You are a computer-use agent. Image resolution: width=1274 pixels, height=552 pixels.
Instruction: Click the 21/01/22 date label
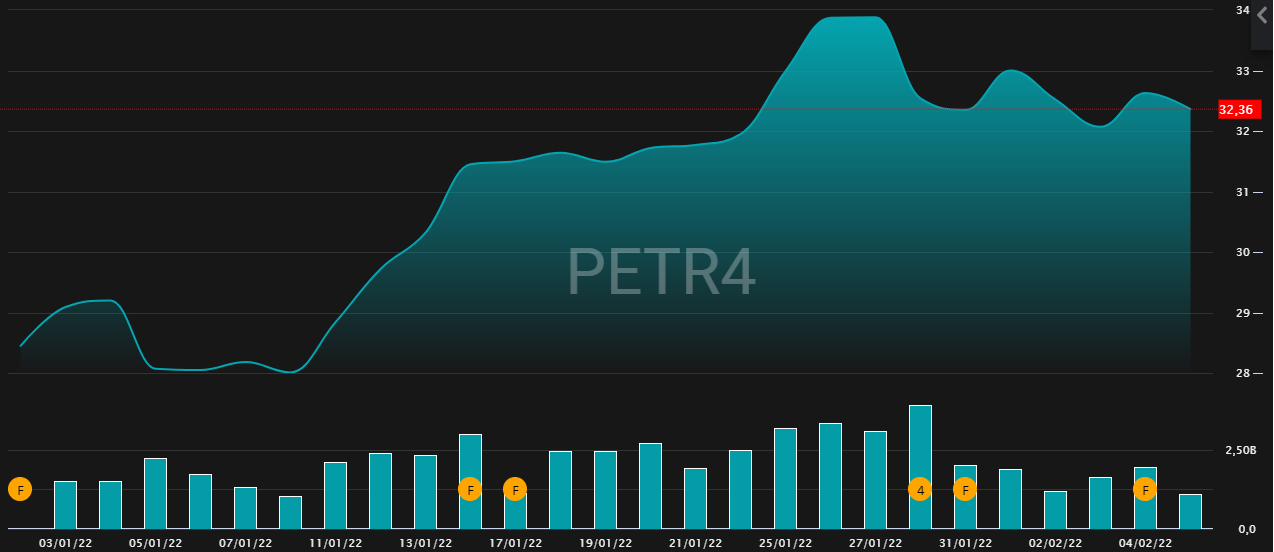click(x=695, y=543)
